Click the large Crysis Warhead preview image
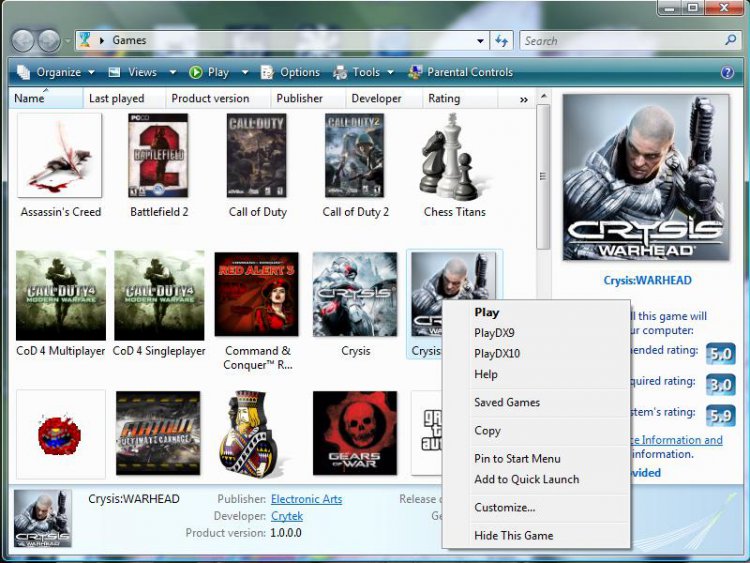Image resolution: width=750 pixels, height=563 pixels. pyautogui.click(x=646, y=177)
